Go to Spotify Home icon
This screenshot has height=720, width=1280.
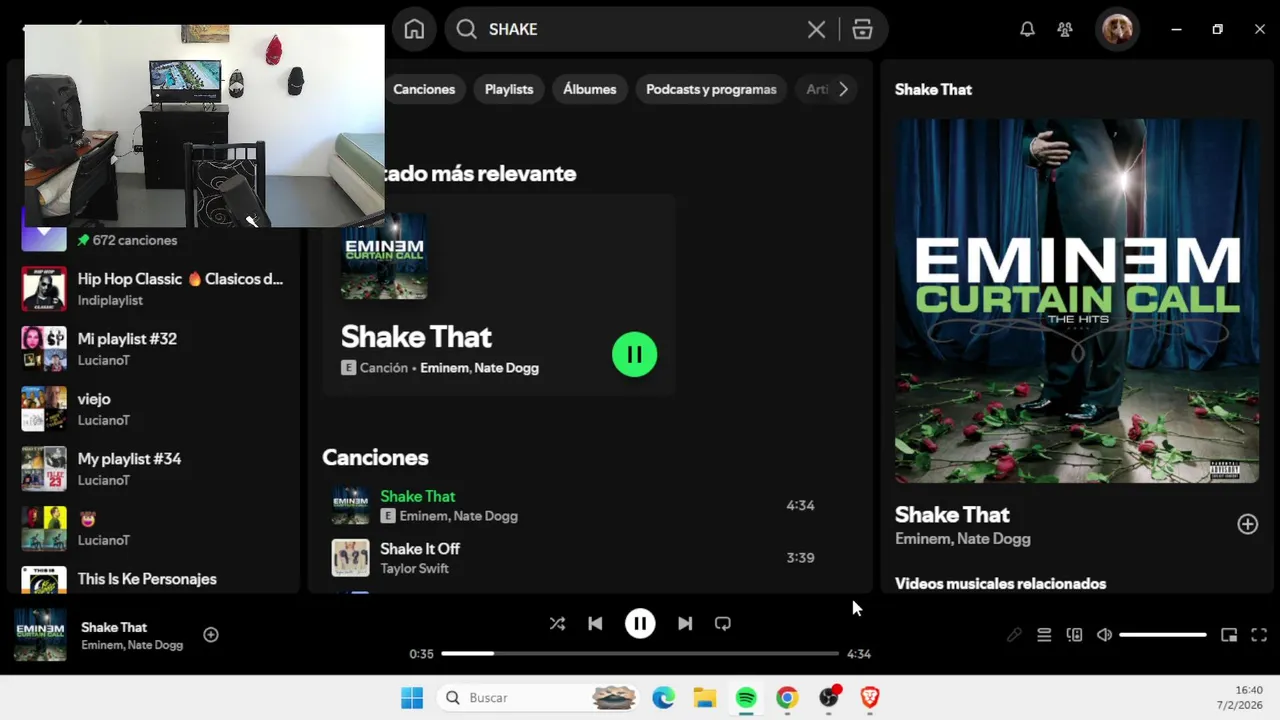click(x=414, y=29)
